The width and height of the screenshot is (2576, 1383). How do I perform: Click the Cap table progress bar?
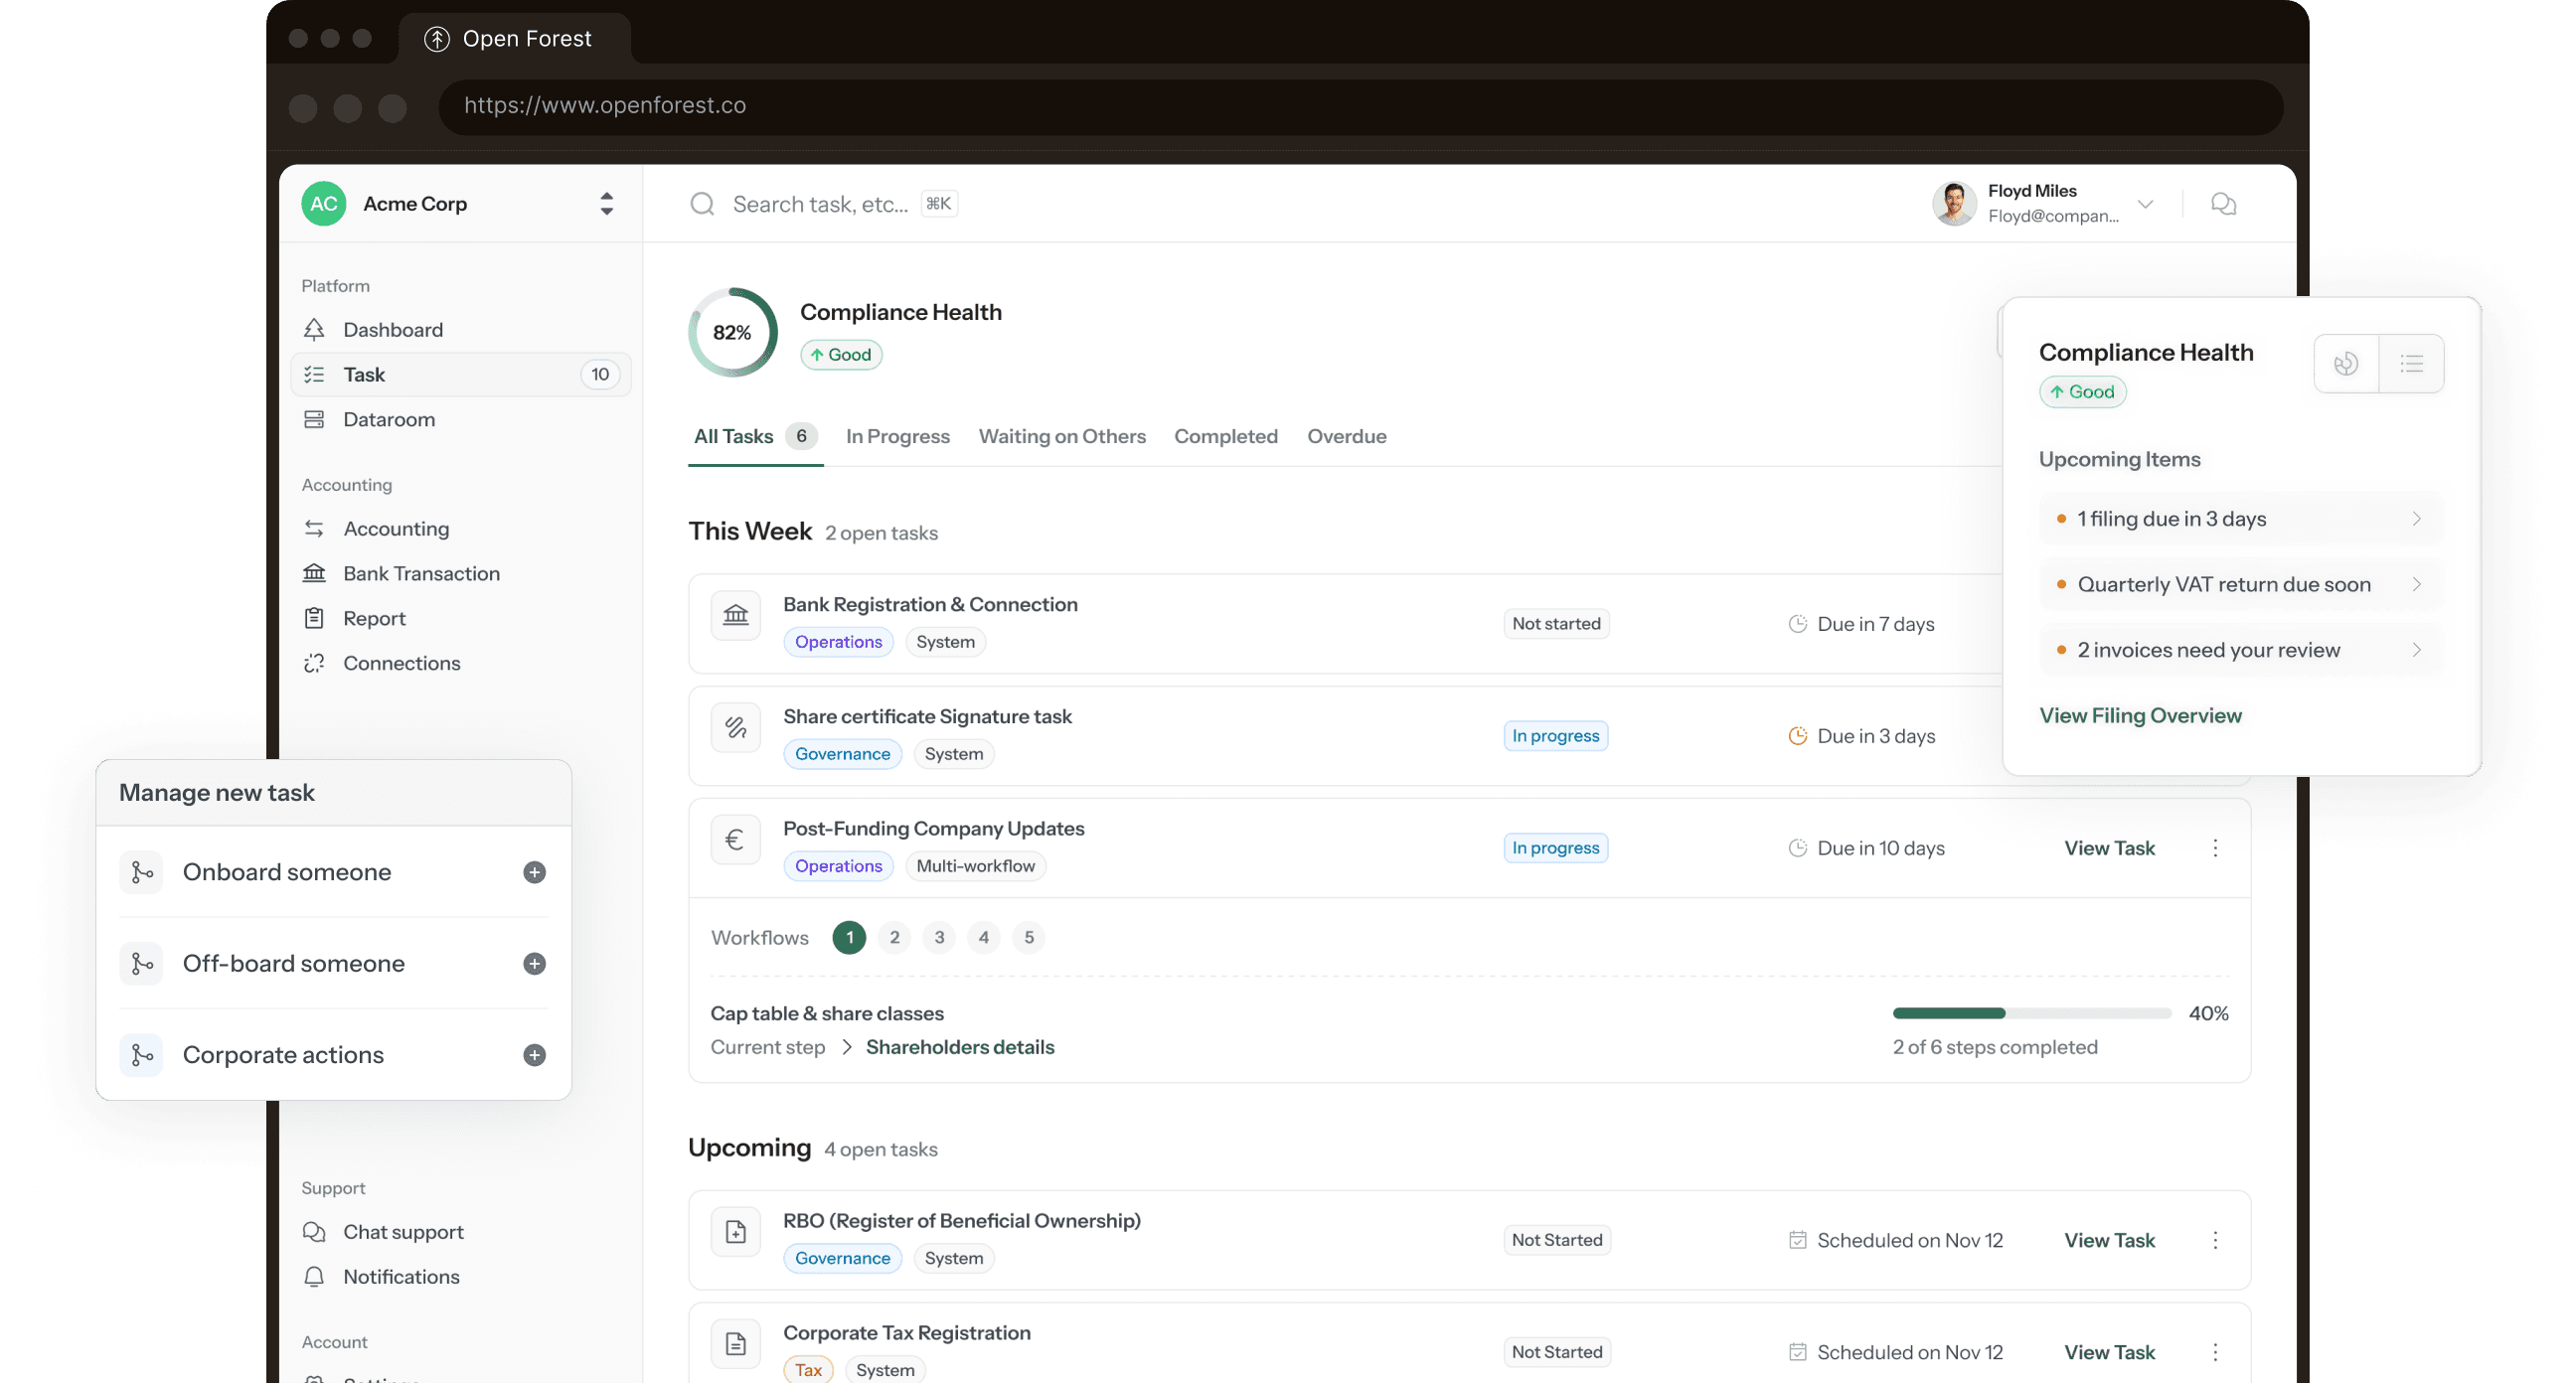point(2031,1013)
